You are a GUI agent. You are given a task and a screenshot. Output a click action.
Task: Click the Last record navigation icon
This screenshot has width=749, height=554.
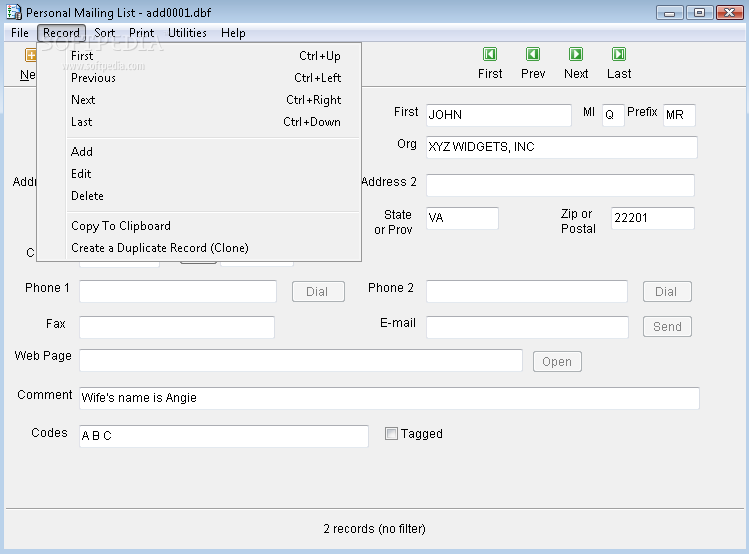pyautogui.click(x=619, y=54)
